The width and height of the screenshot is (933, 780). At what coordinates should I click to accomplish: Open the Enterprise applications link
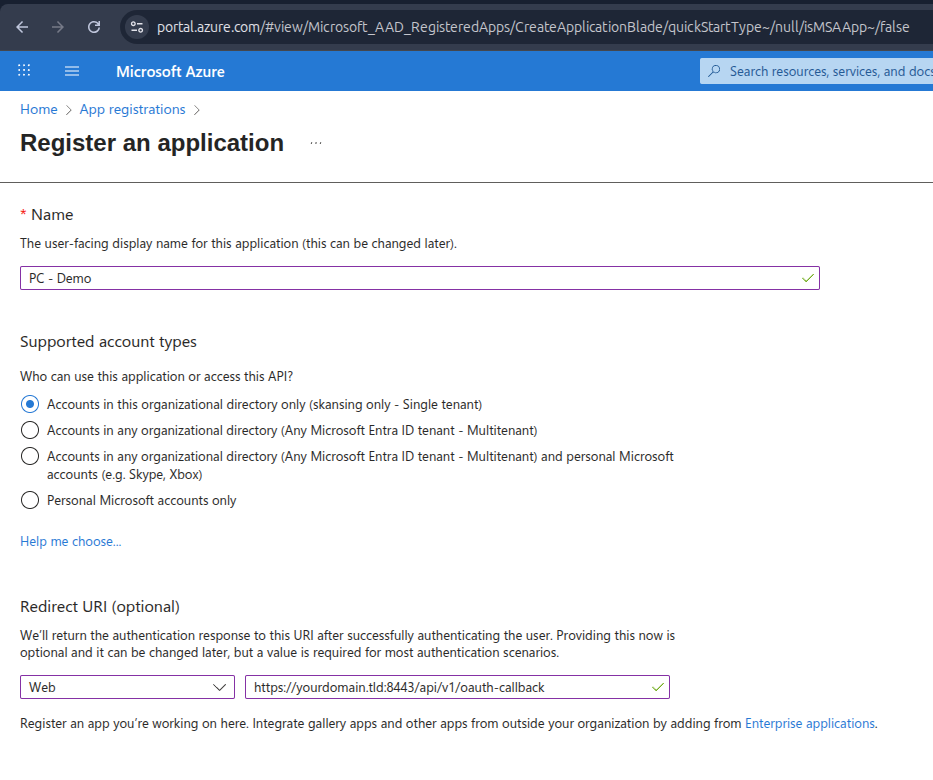[x=810, y=723]
